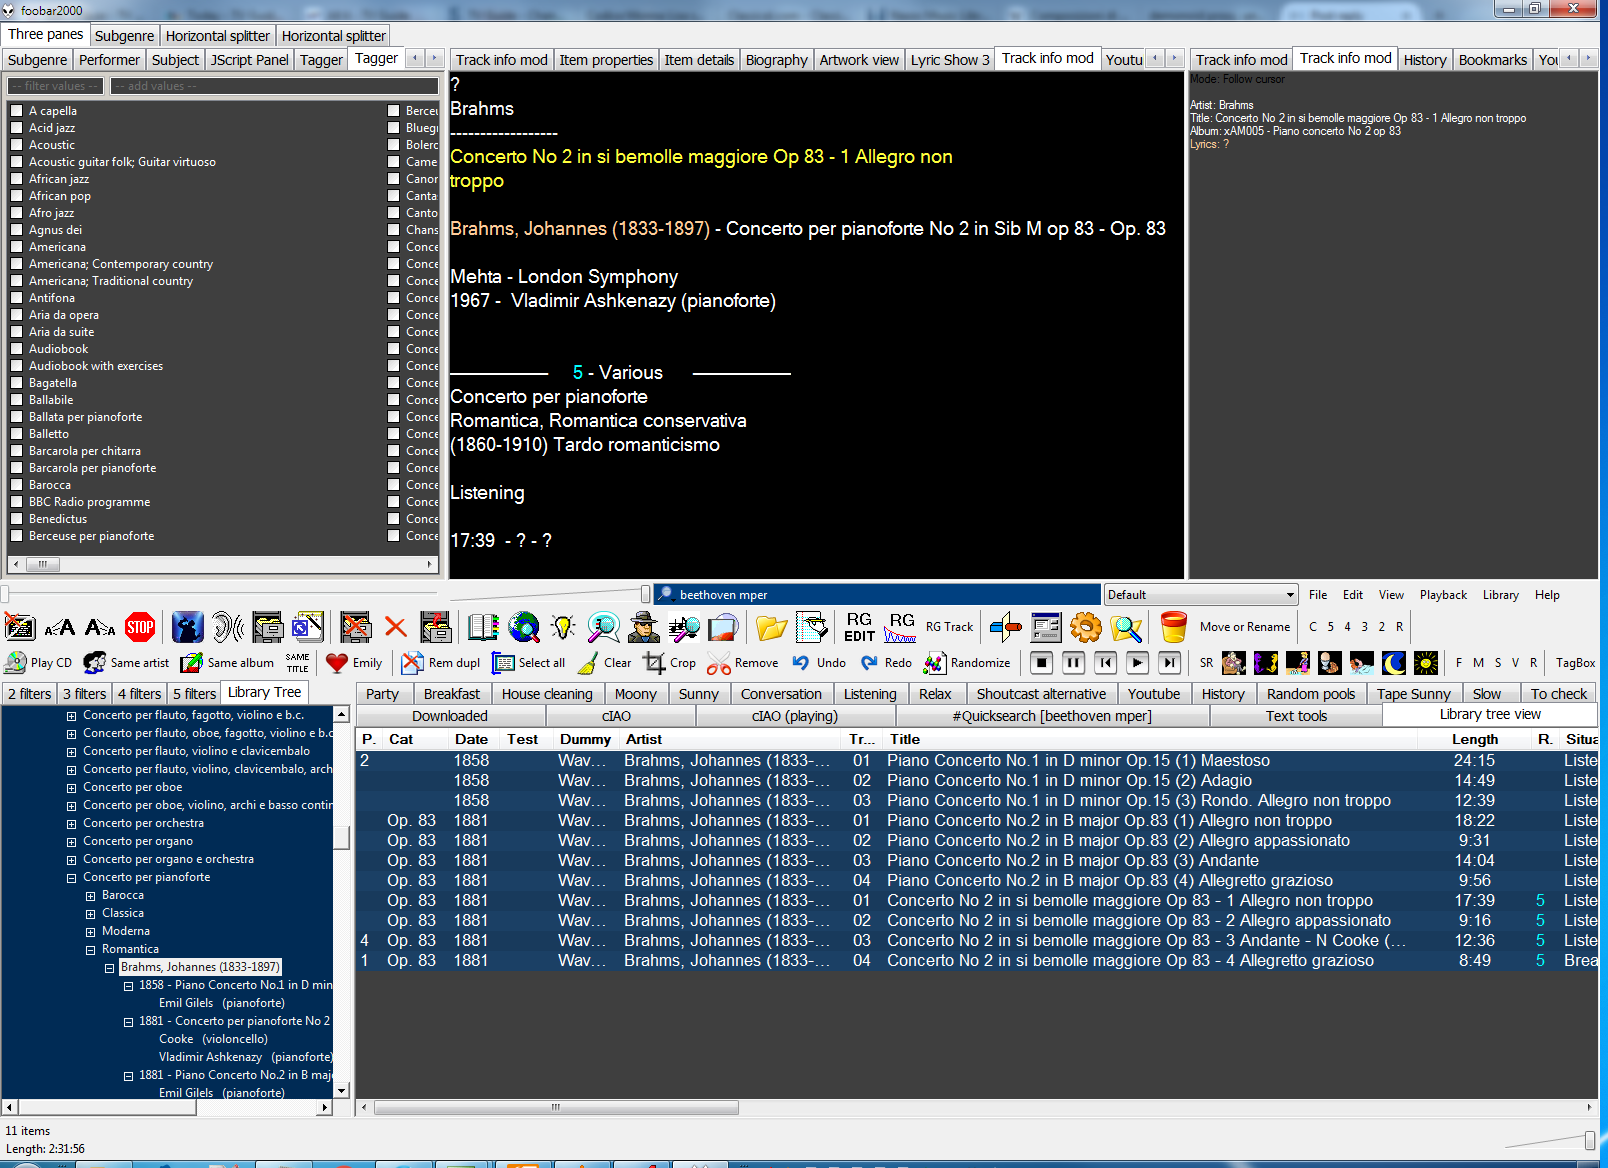
Task: Click the red STOP sign icon
Action: click(x=140, y=627)
